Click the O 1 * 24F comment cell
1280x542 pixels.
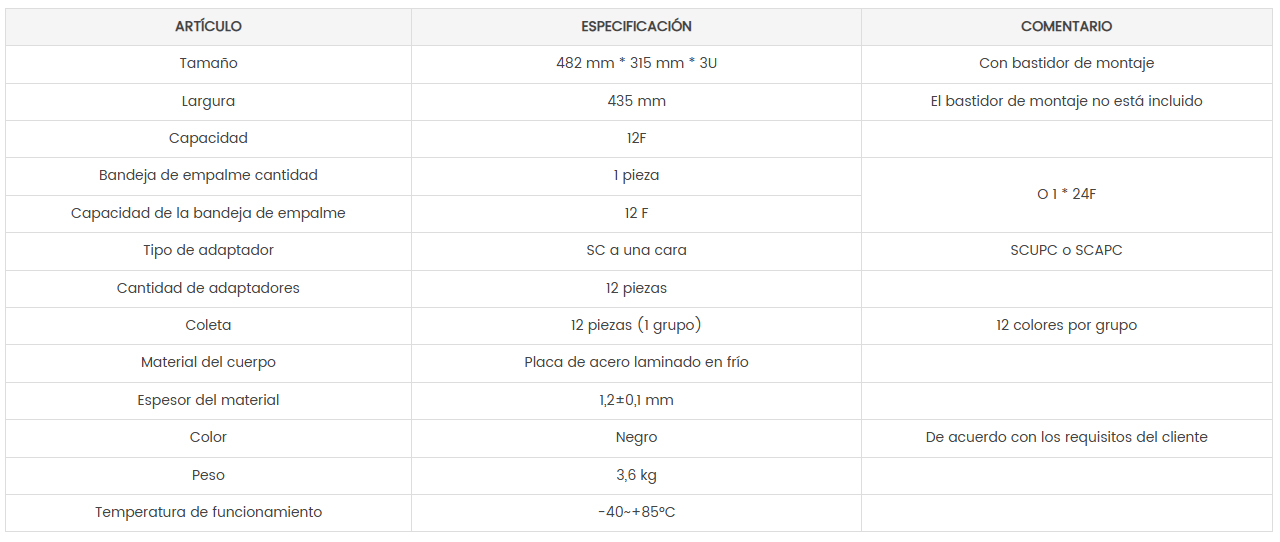pyautogui.click(x=1066, y=194)
